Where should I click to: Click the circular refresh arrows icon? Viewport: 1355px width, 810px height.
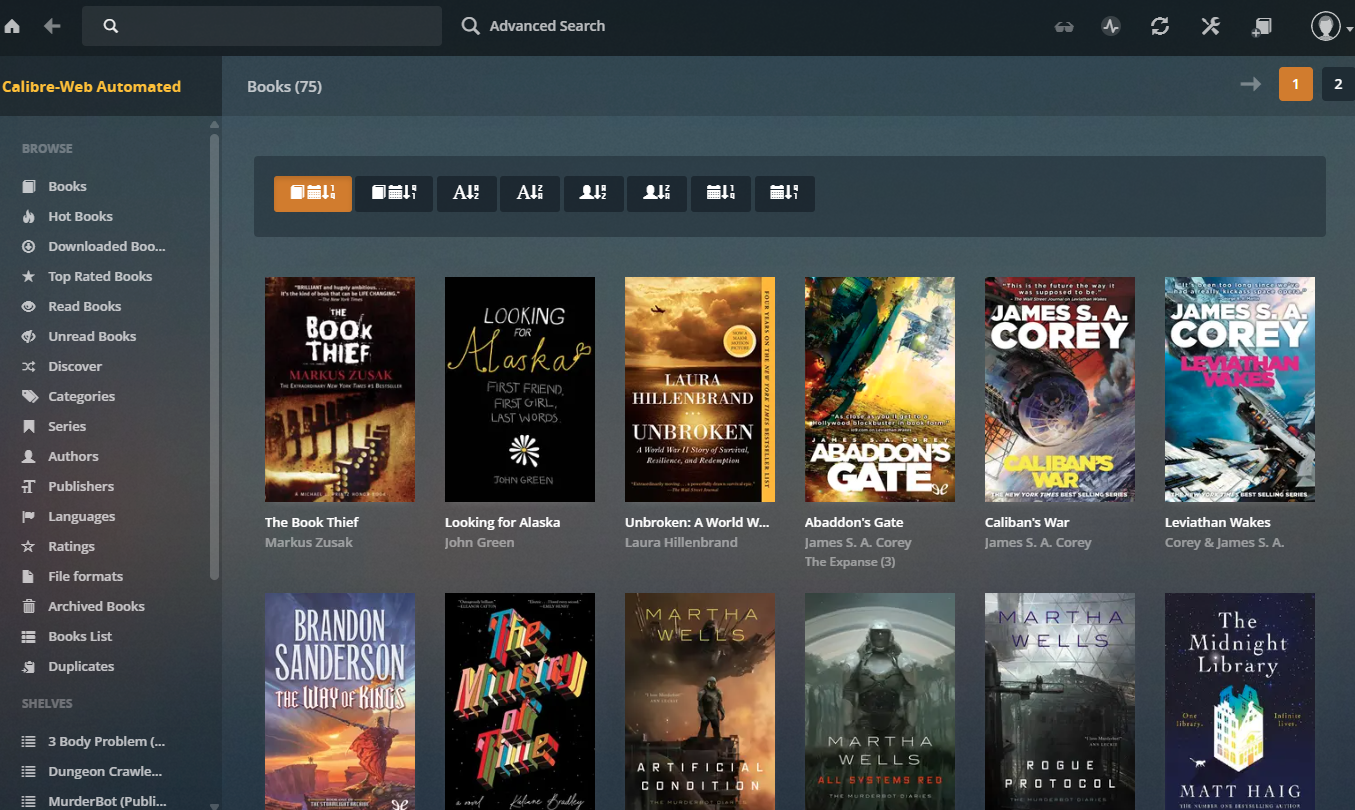pyautogui.click(x=1160, y=27)
